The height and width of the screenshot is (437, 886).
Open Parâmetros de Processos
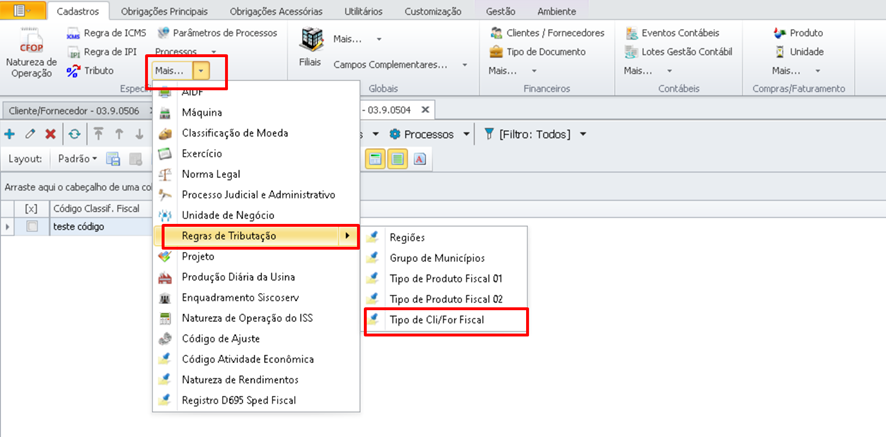[217, 33]
